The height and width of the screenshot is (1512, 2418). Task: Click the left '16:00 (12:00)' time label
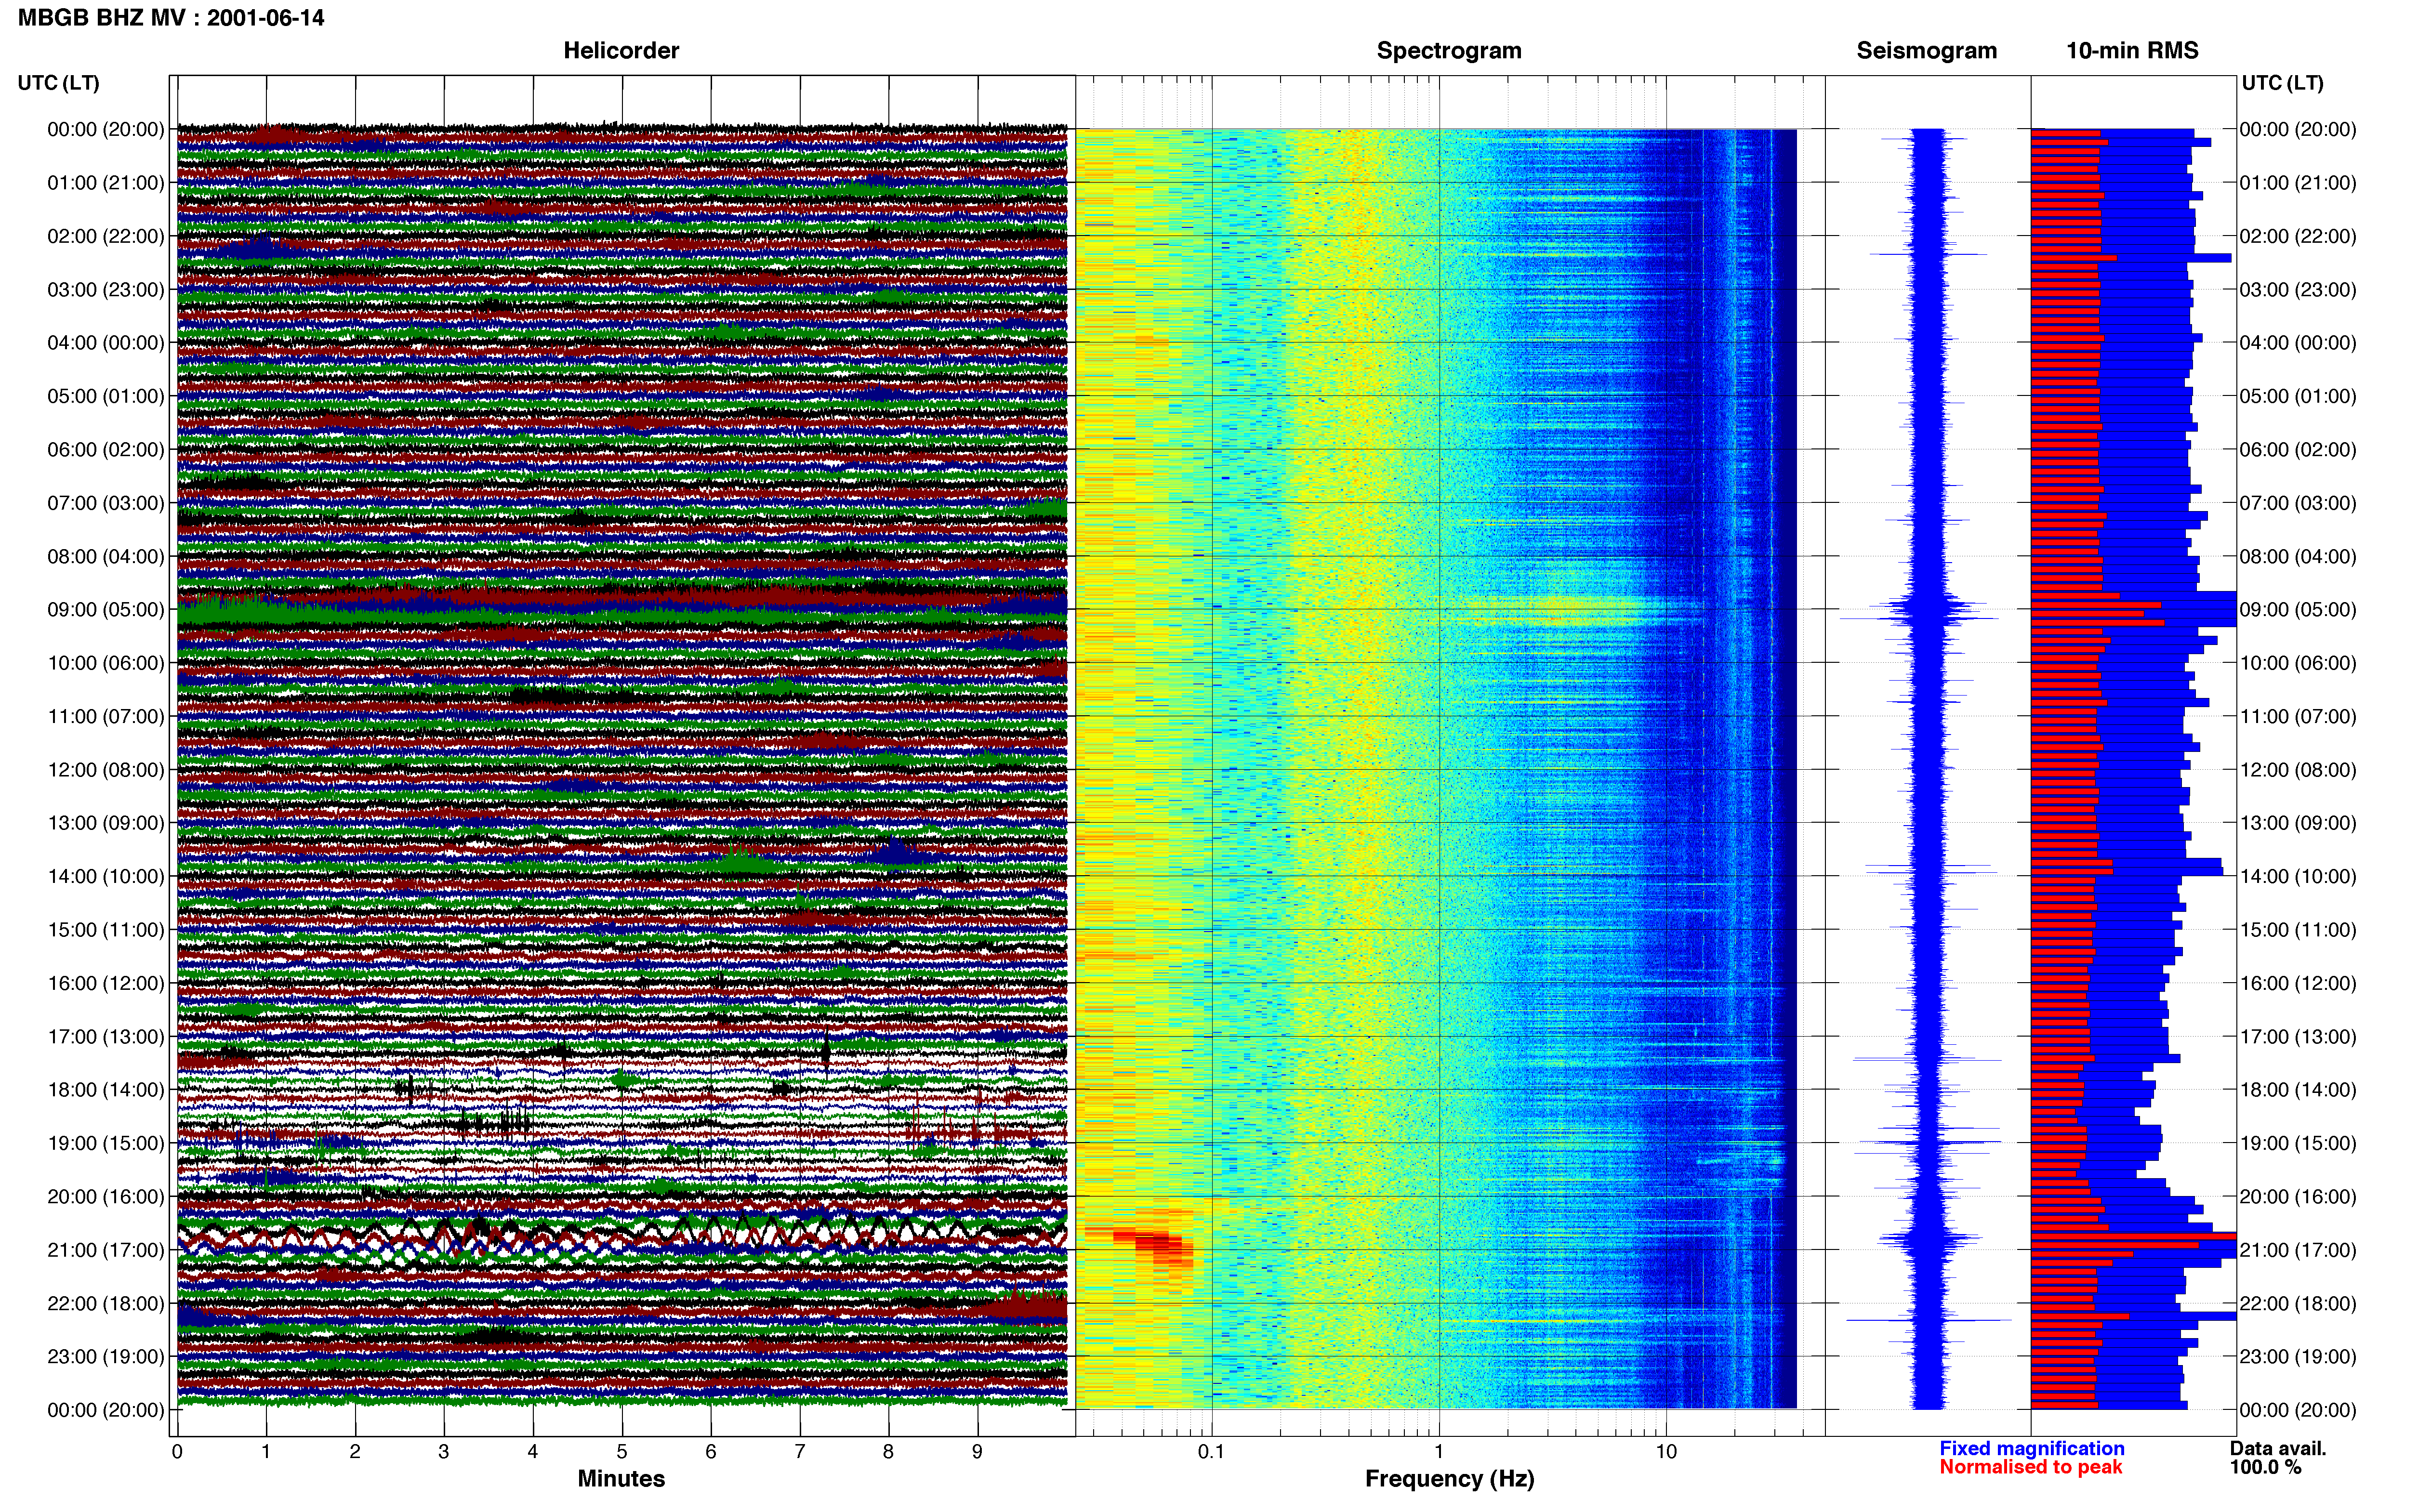click(x=106, y=983)
